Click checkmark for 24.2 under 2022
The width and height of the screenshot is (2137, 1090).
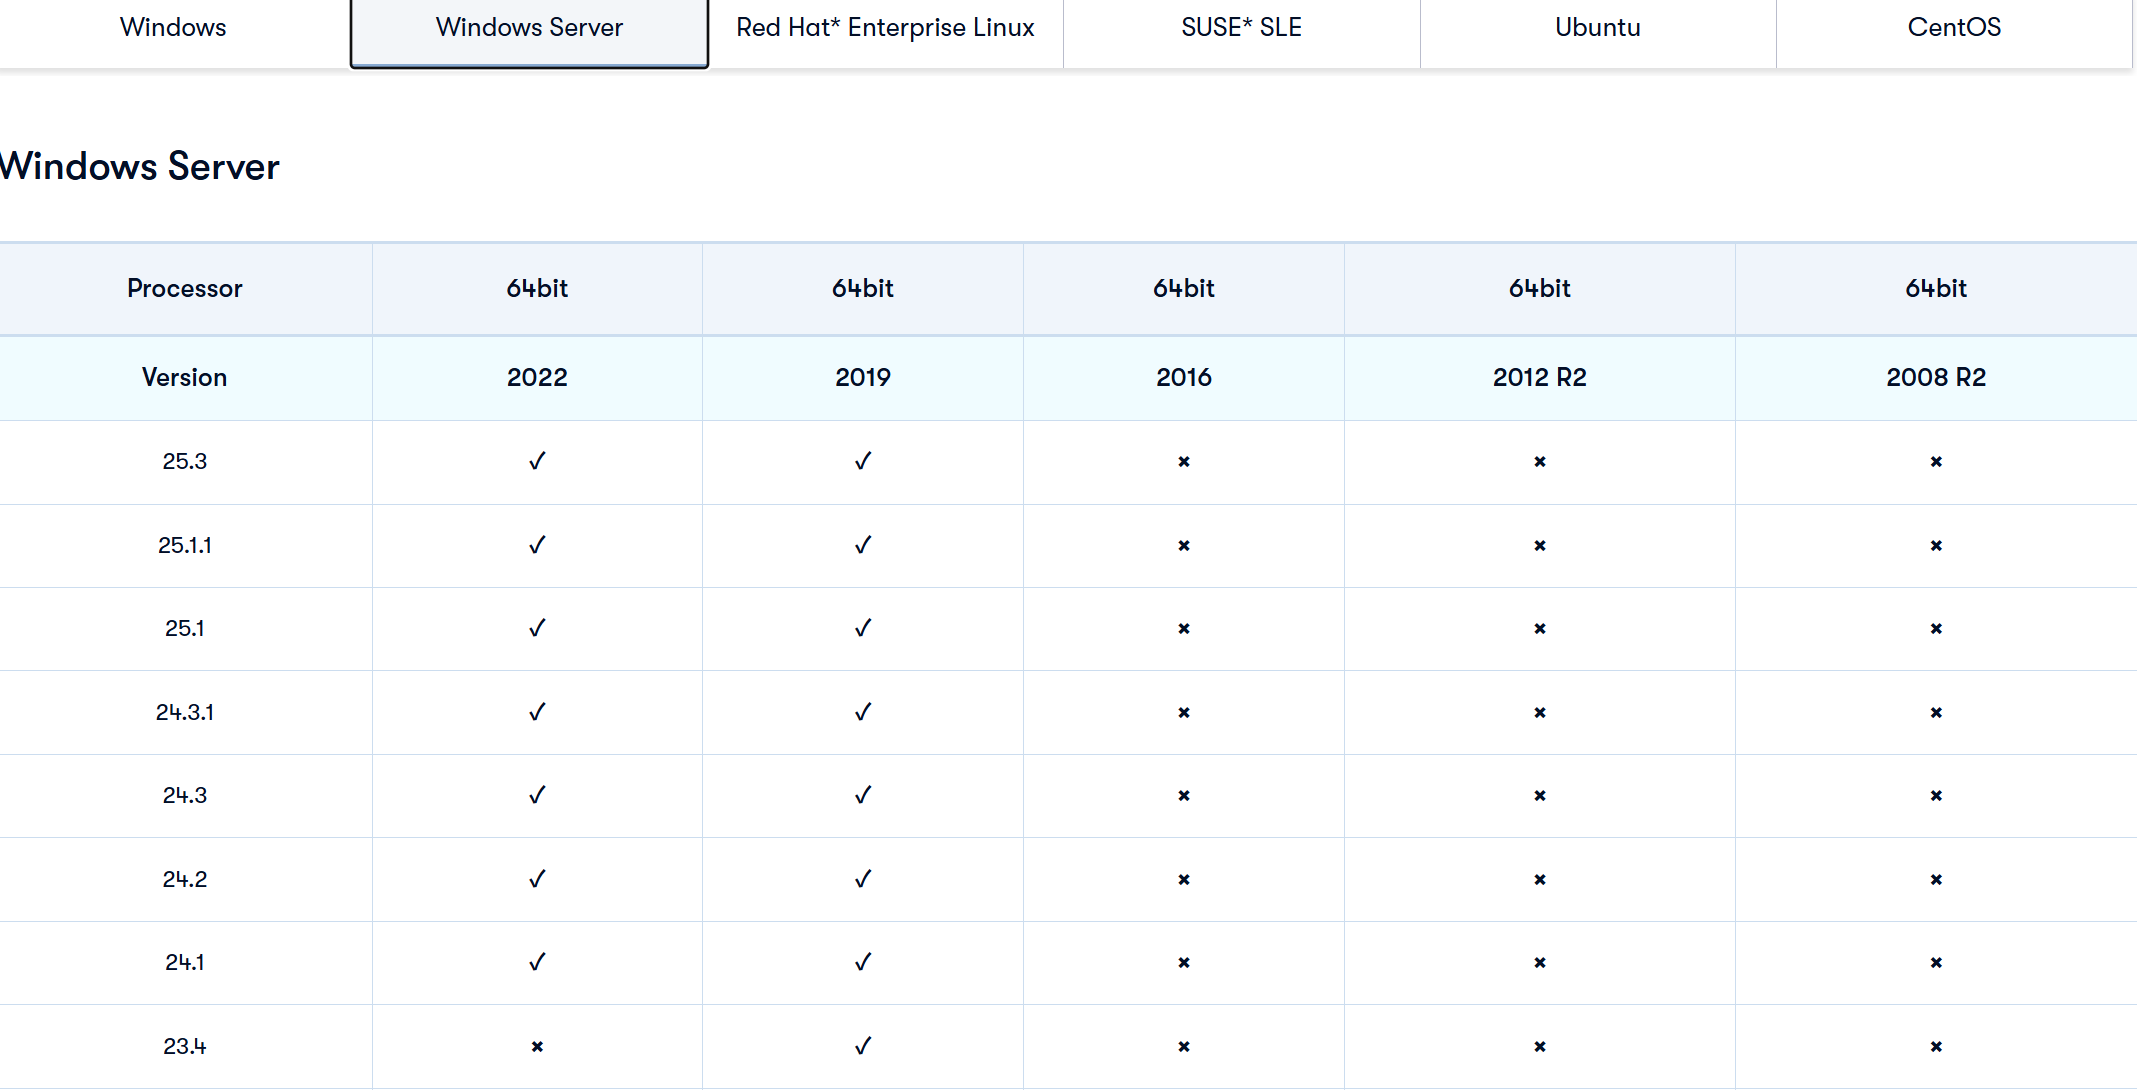pyautogui.click(x=537, y=879)
